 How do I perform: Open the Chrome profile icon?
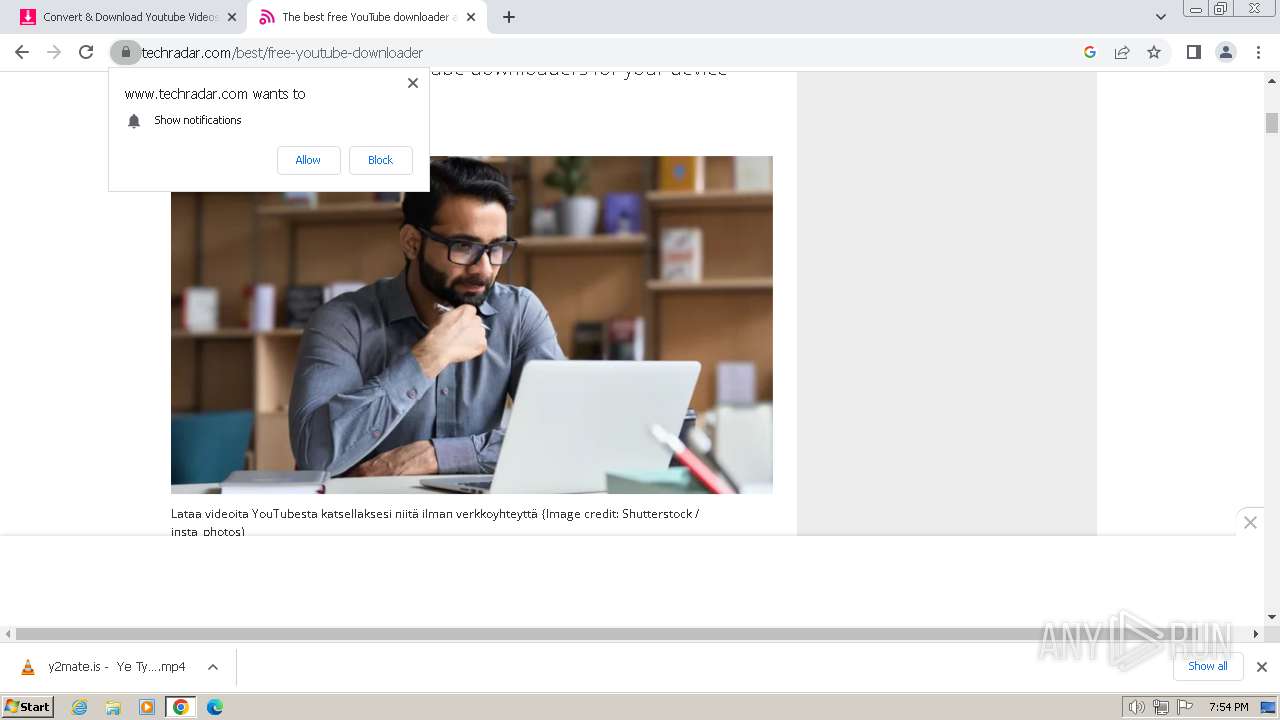coord(1226,52)
